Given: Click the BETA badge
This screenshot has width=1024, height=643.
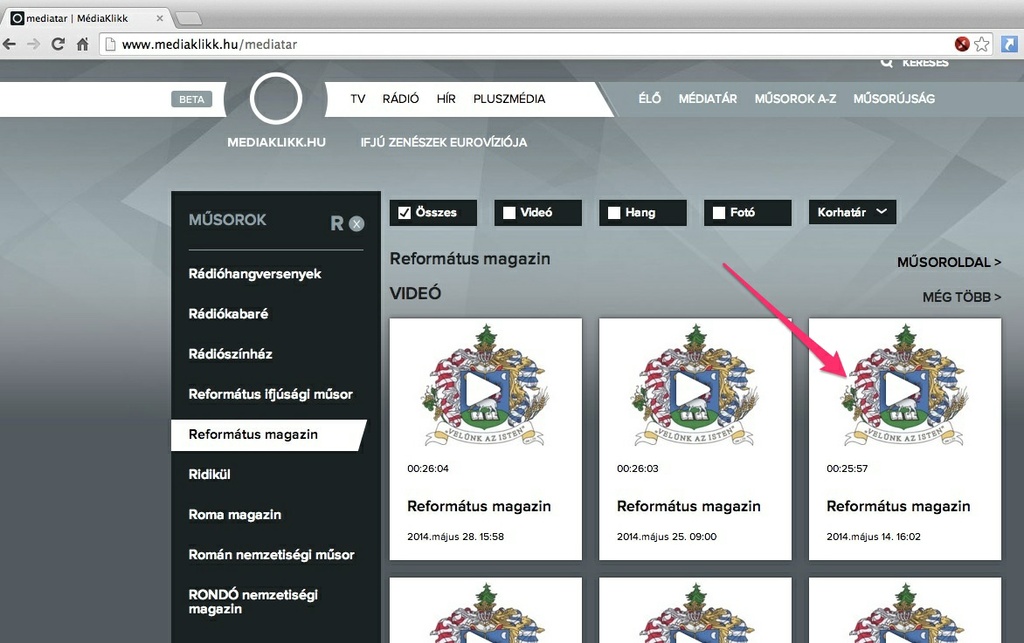Looking at the screenshot, I should 191,99.
